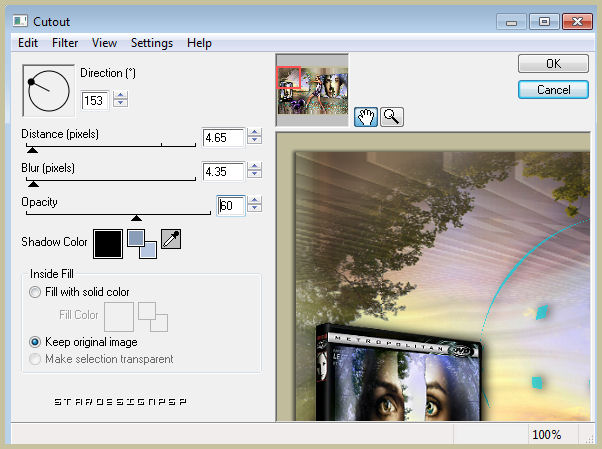Click the direction angle dial
Image resolution: width=602 pixels, height=449 pixels.
[x=48, y=91]
